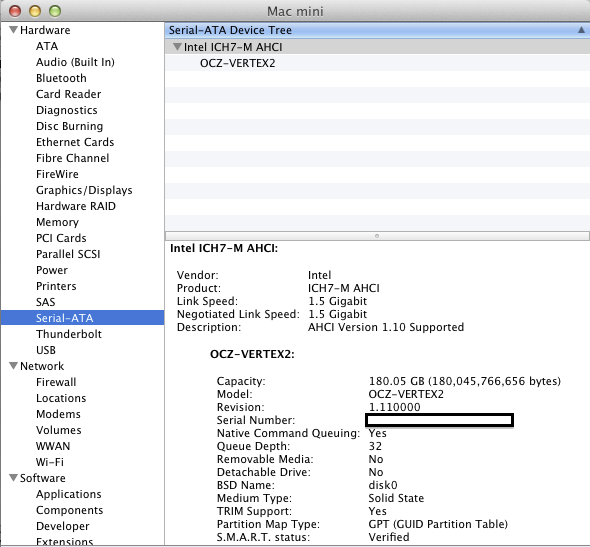
Task: Click Medium Type value Solid State
Action: [x=396, y=498]
